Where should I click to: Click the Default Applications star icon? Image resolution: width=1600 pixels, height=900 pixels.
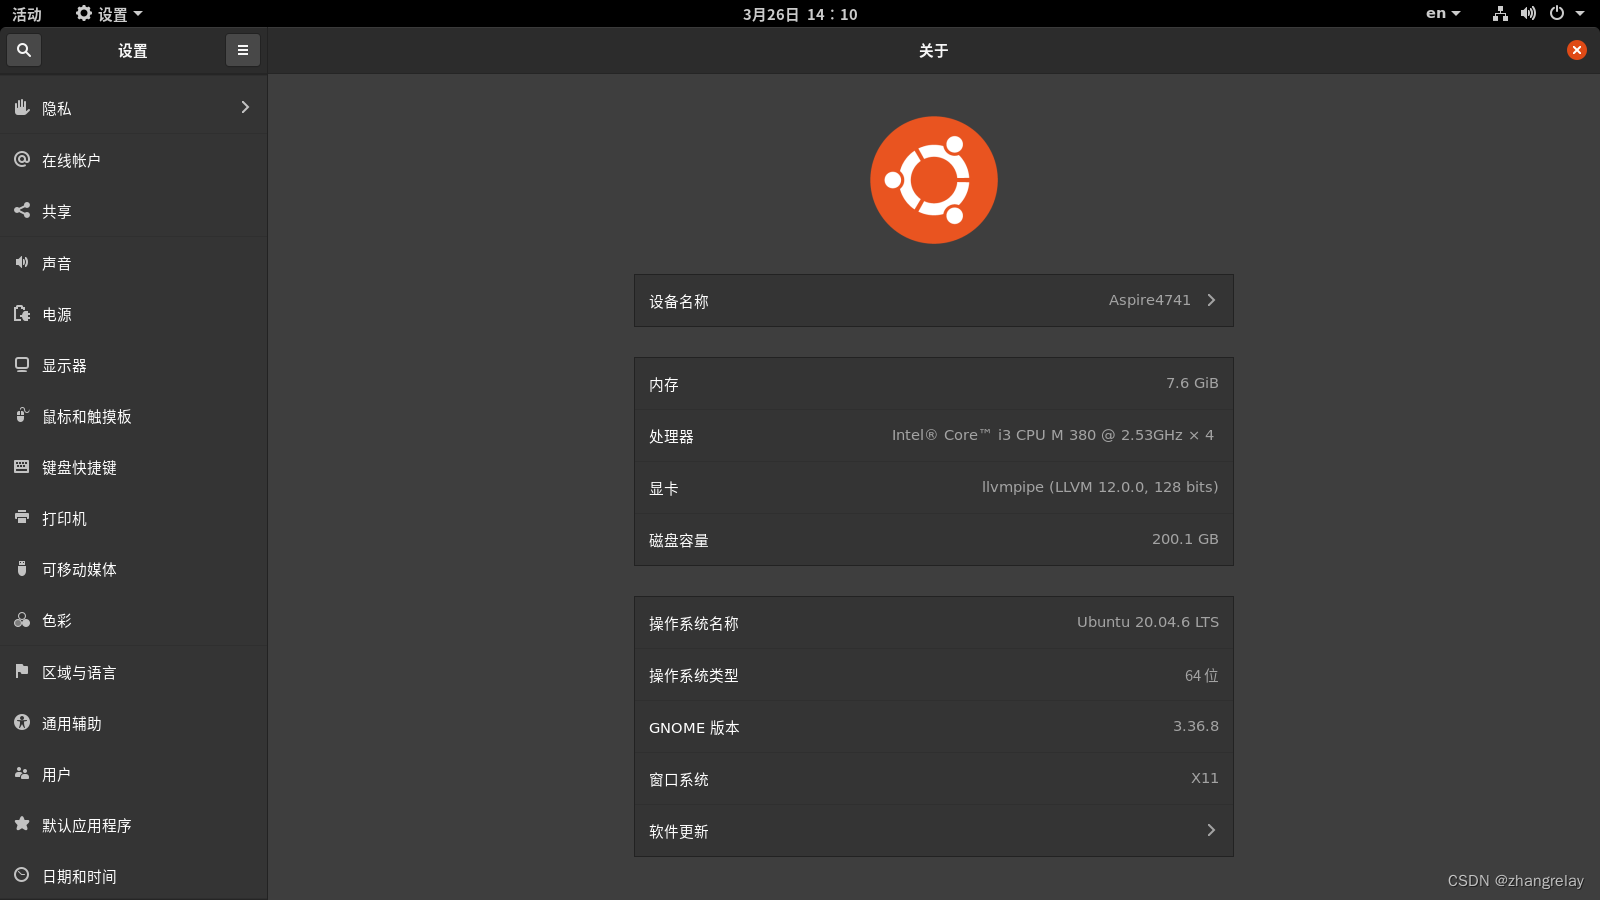point(22,824)
